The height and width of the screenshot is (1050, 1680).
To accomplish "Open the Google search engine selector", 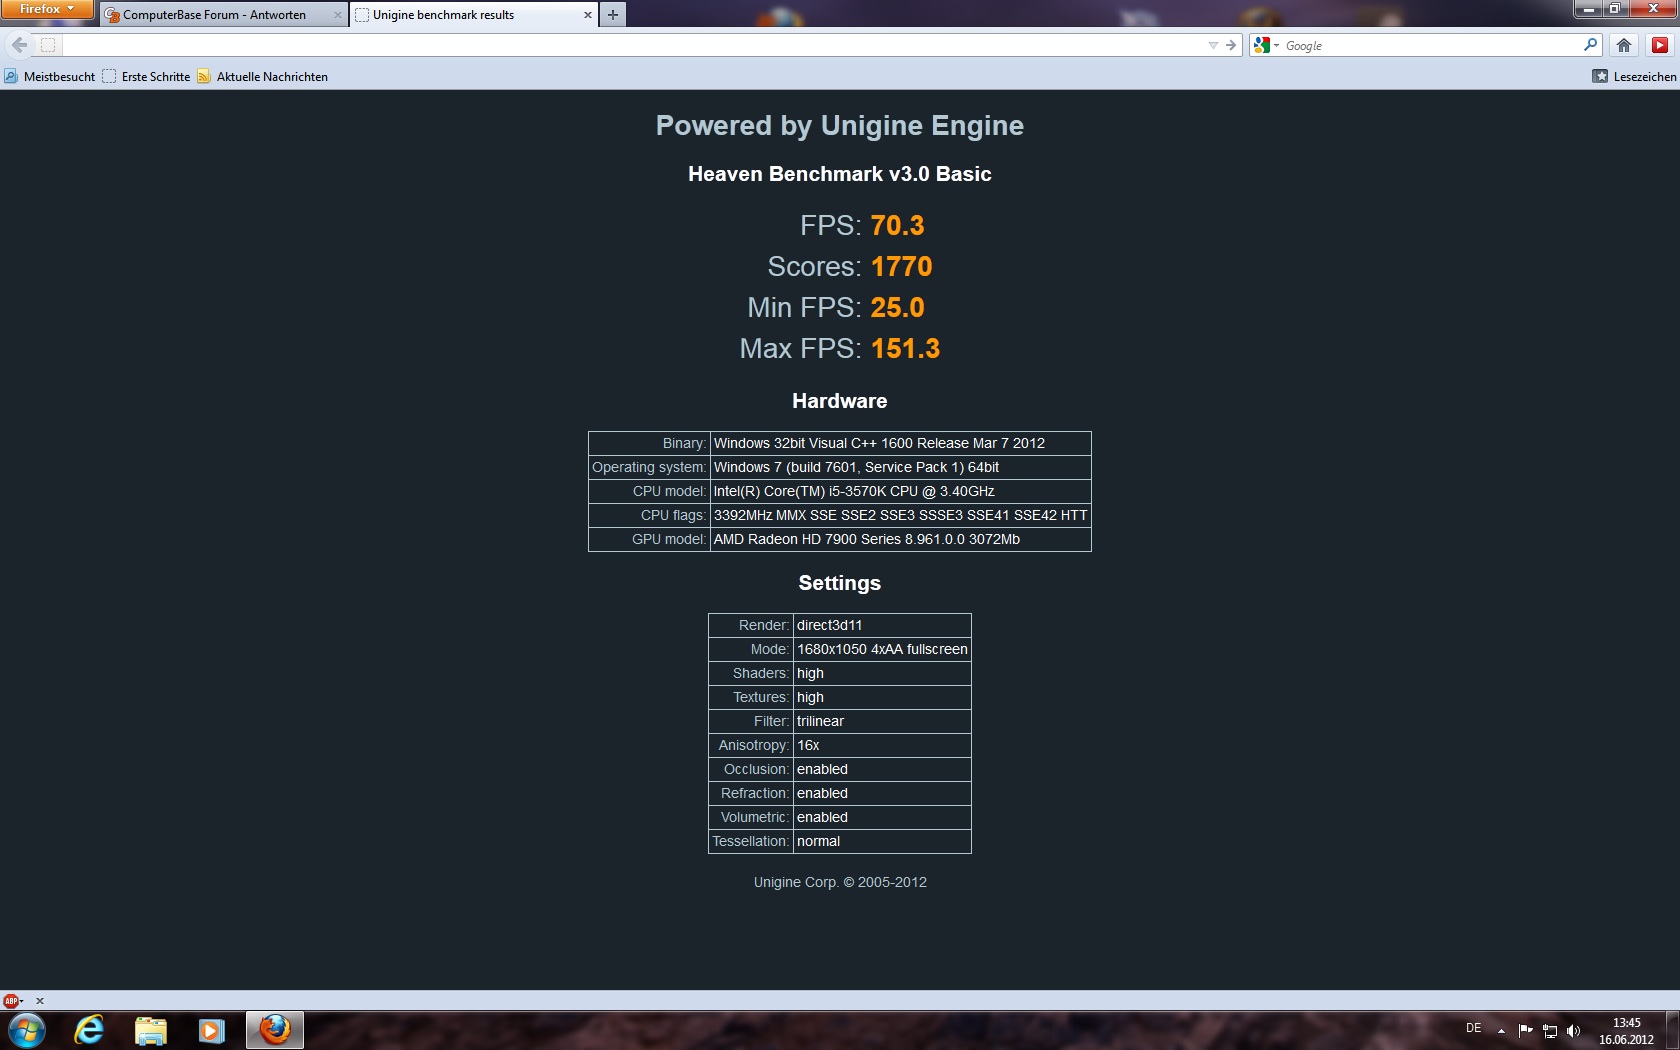I will click(x=1266, y=45).
